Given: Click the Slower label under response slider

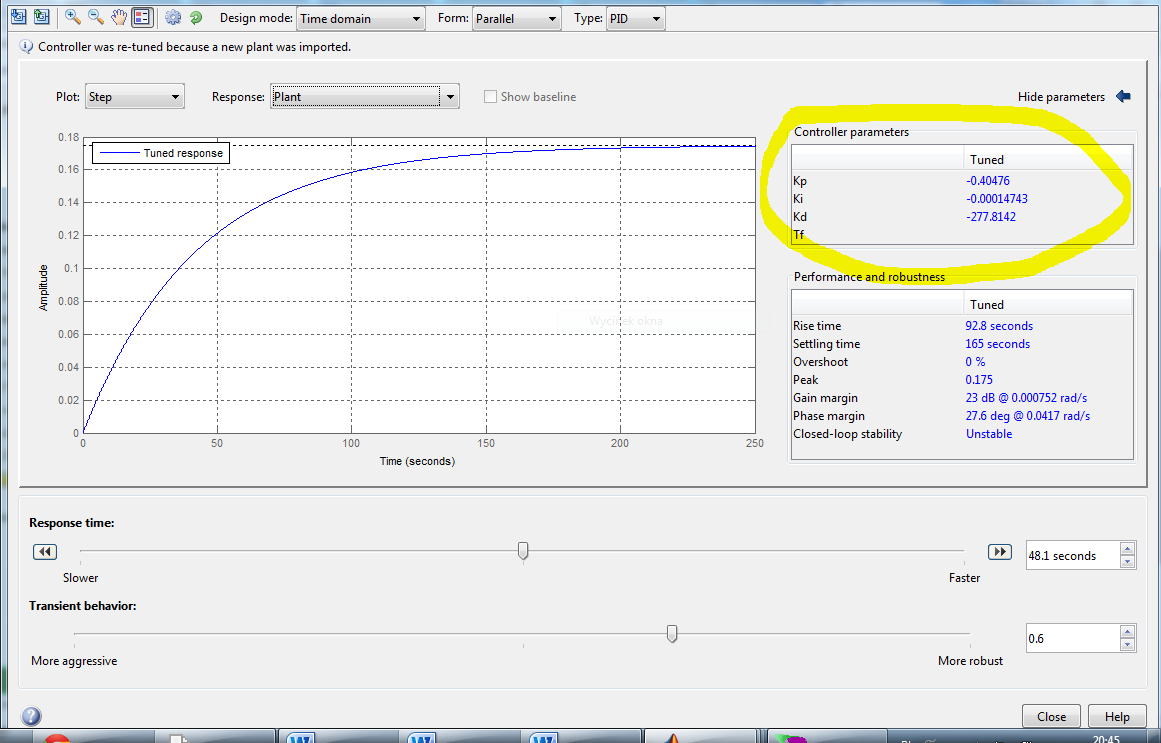Looking at the screenshot, I should (x=80, y=578).
